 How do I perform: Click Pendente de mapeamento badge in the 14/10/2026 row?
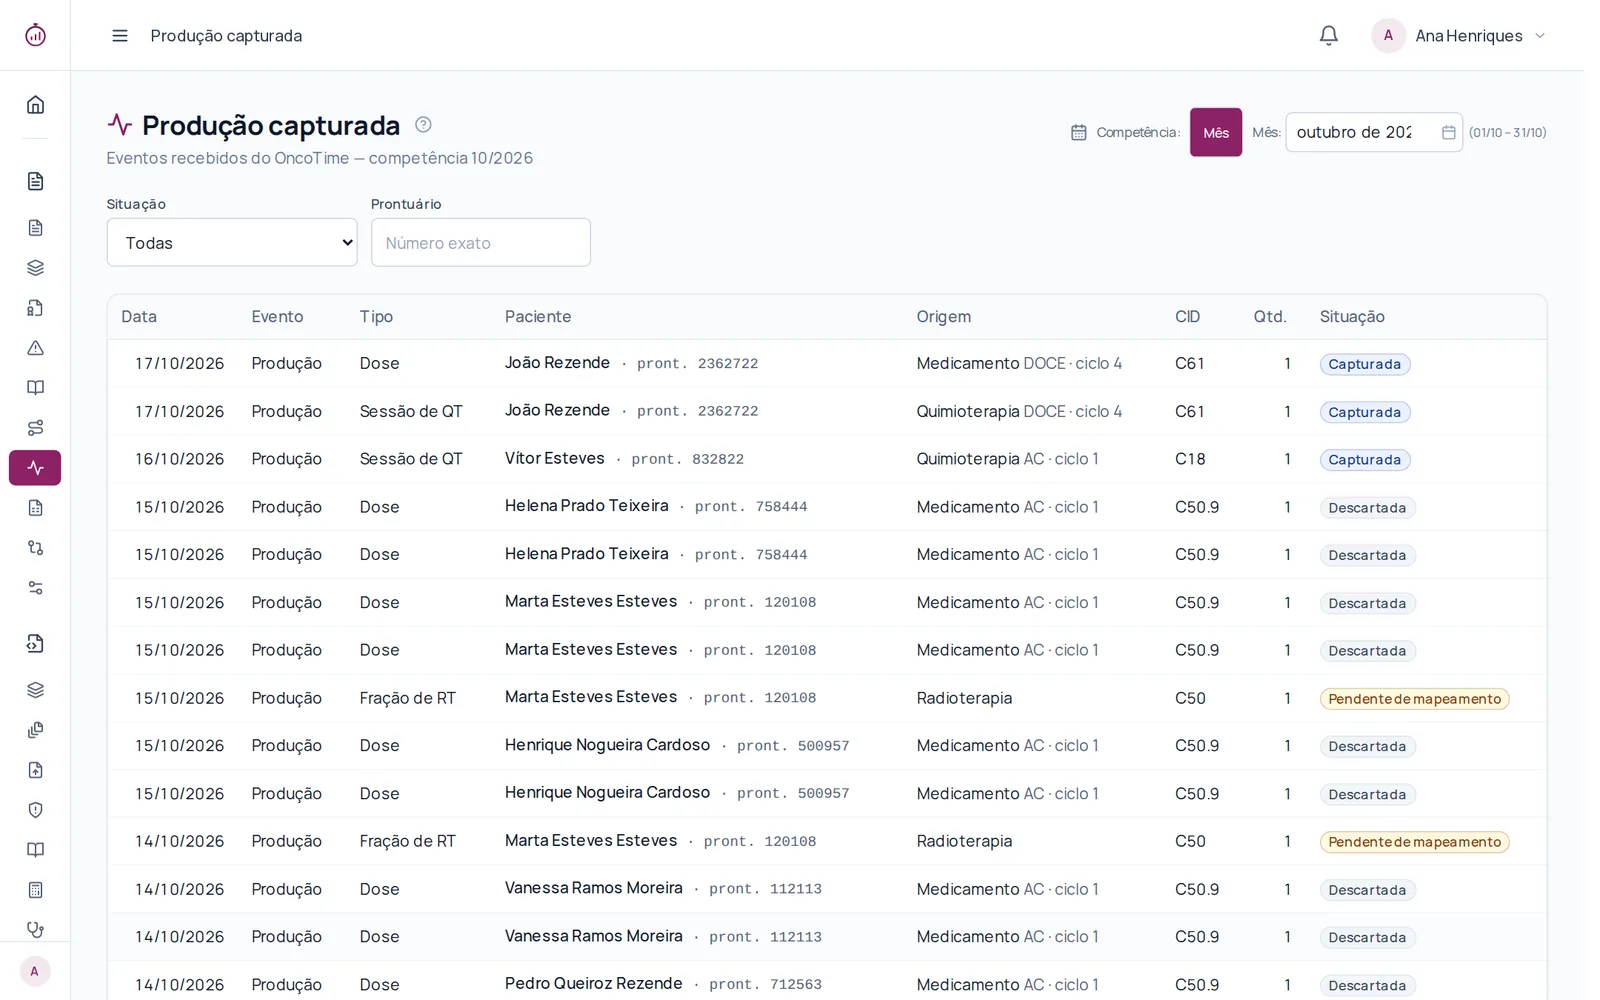pos(1415,842)
